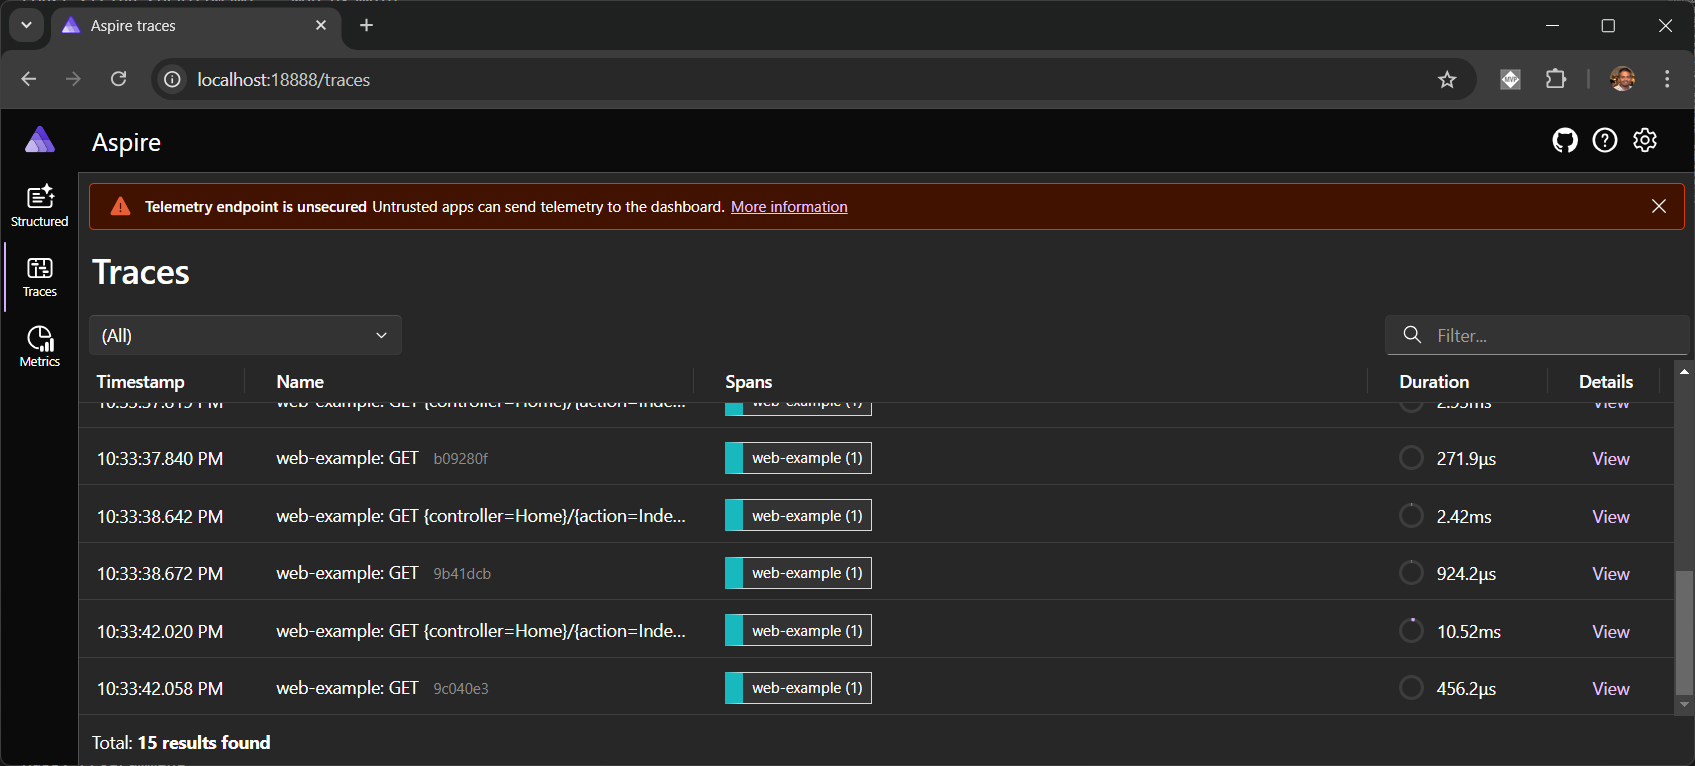Go back in browser history
1695x766 pixels.
click(x=29, y=79)
